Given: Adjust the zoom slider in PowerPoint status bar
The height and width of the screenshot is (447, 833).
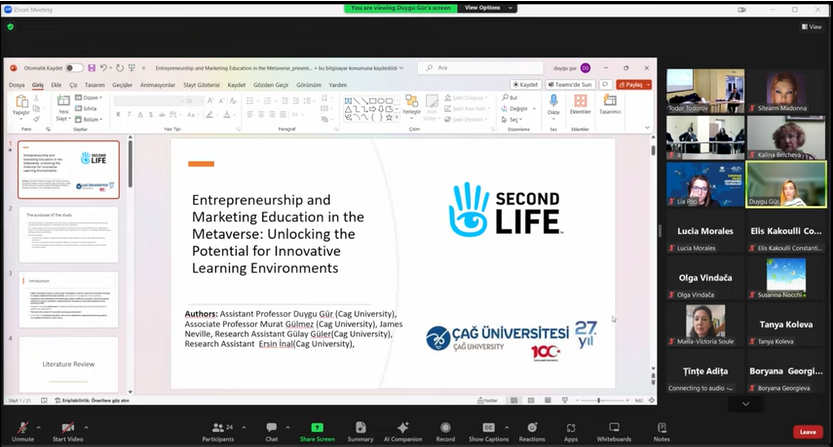Looking at the screenshot, I should 604,400.
